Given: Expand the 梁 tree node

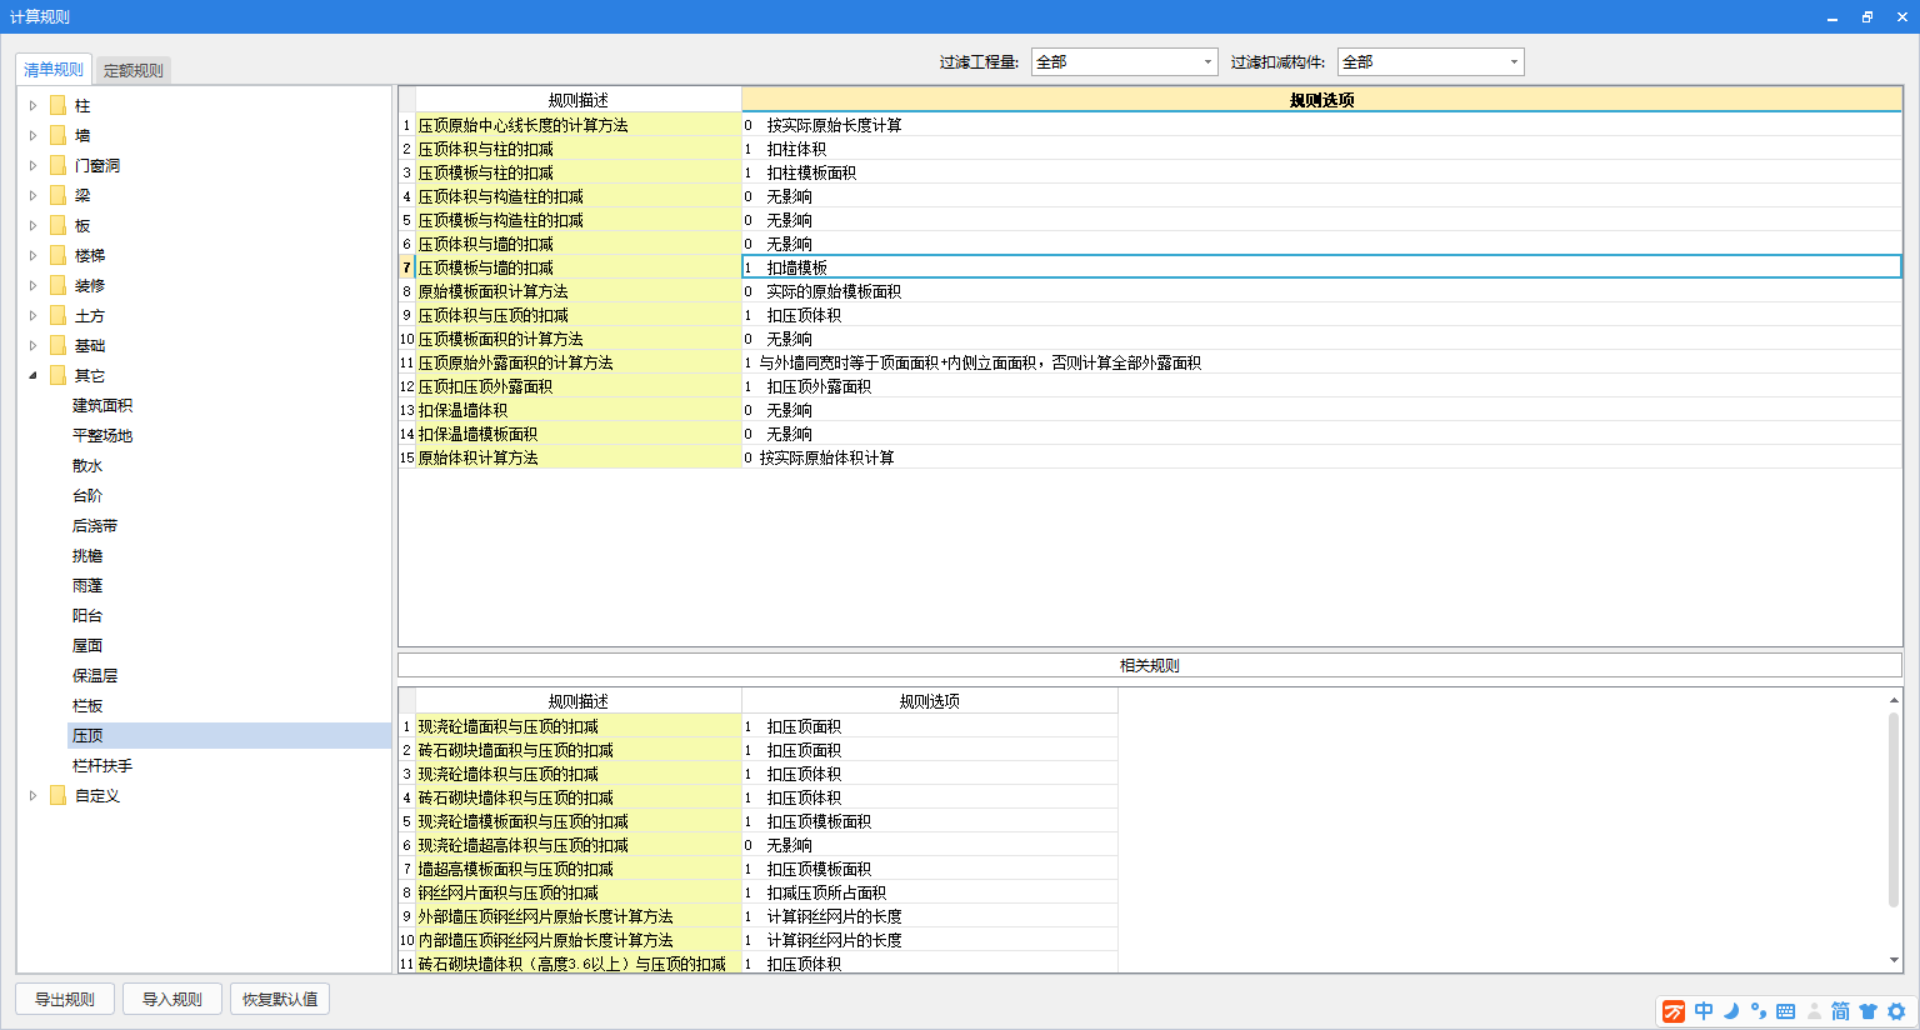Looking at the screenshot, I should (x=33, y=196).
